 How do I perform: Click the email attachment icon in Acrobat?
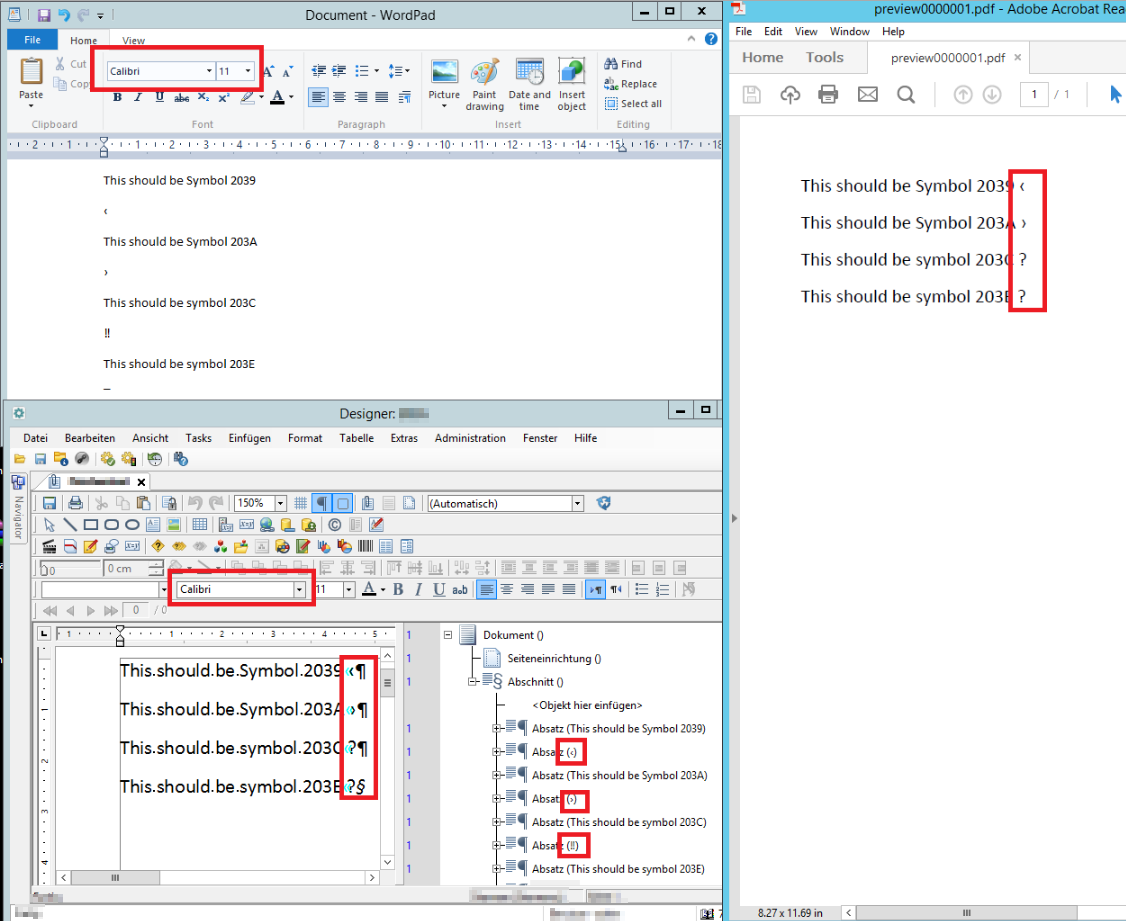[867, 94]
